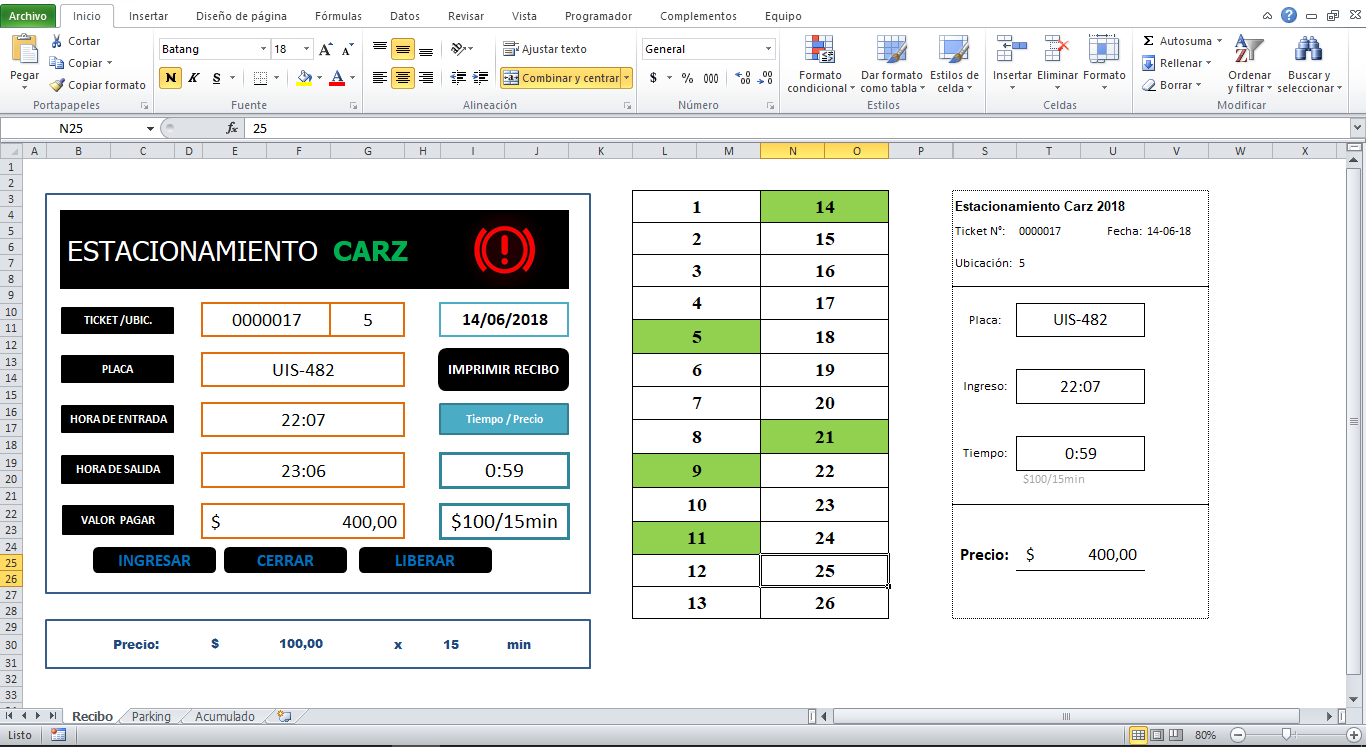Toggle bold formatting for selected cell

tap(169, 76)
